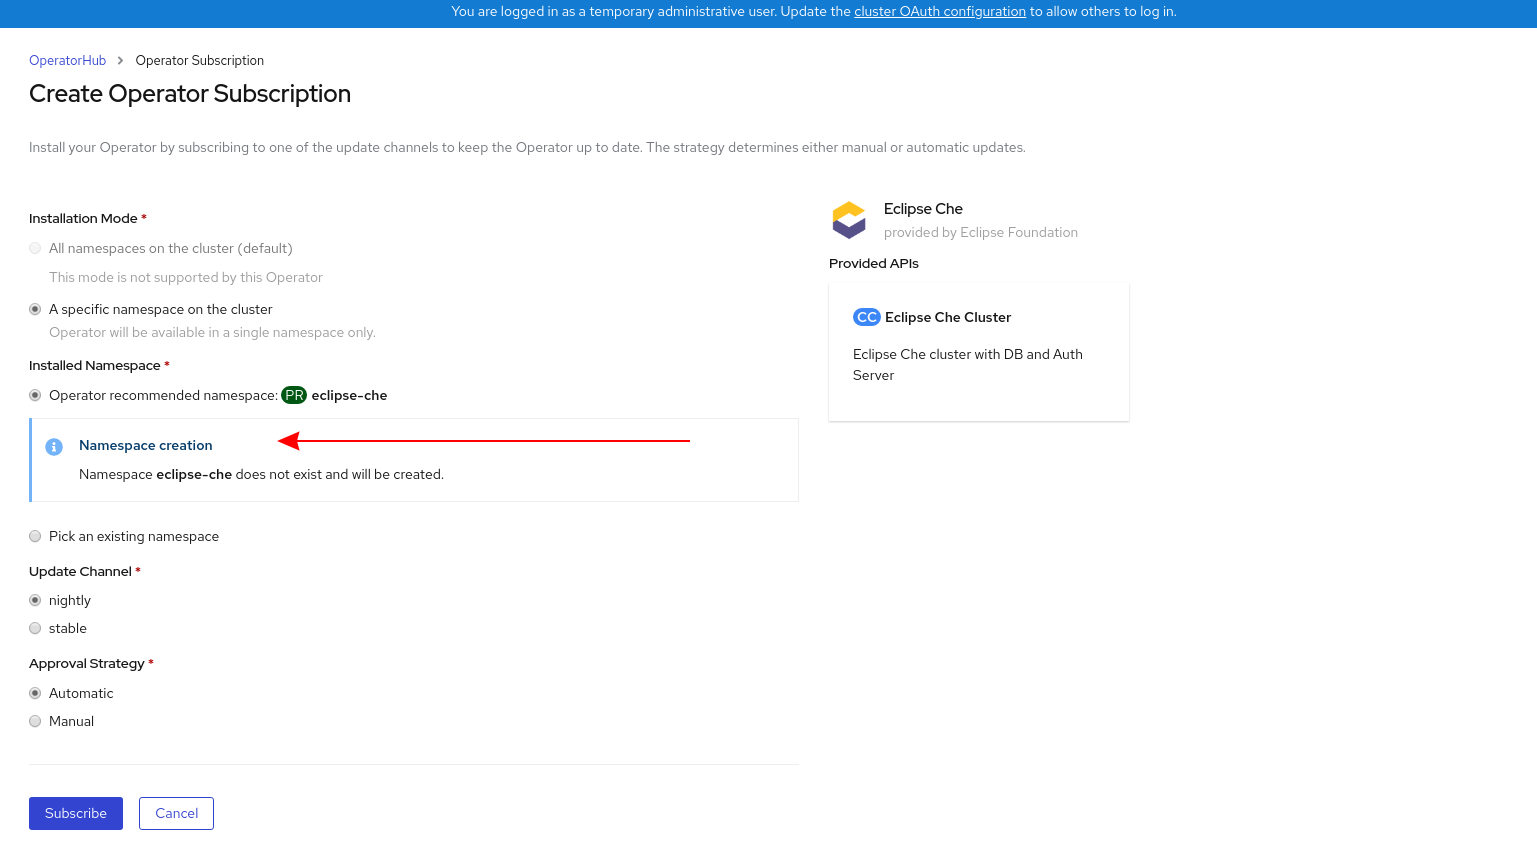Click the Eclipse Che Cluster title
This screenshot has height=851, width=1537.
click(x=948, y=317)
